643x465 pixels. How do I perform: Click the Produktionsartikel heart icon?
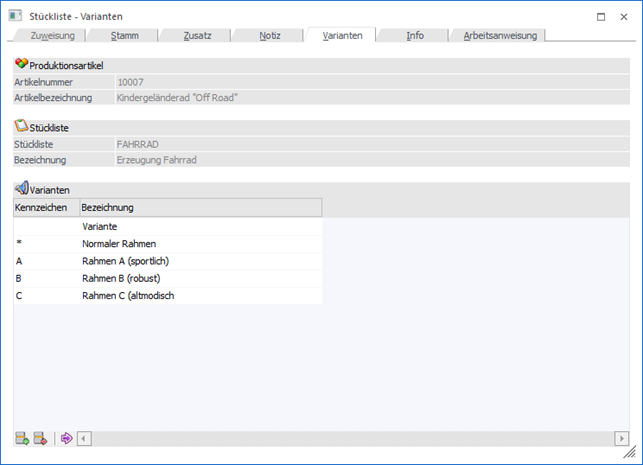click(x=21, y=64)
